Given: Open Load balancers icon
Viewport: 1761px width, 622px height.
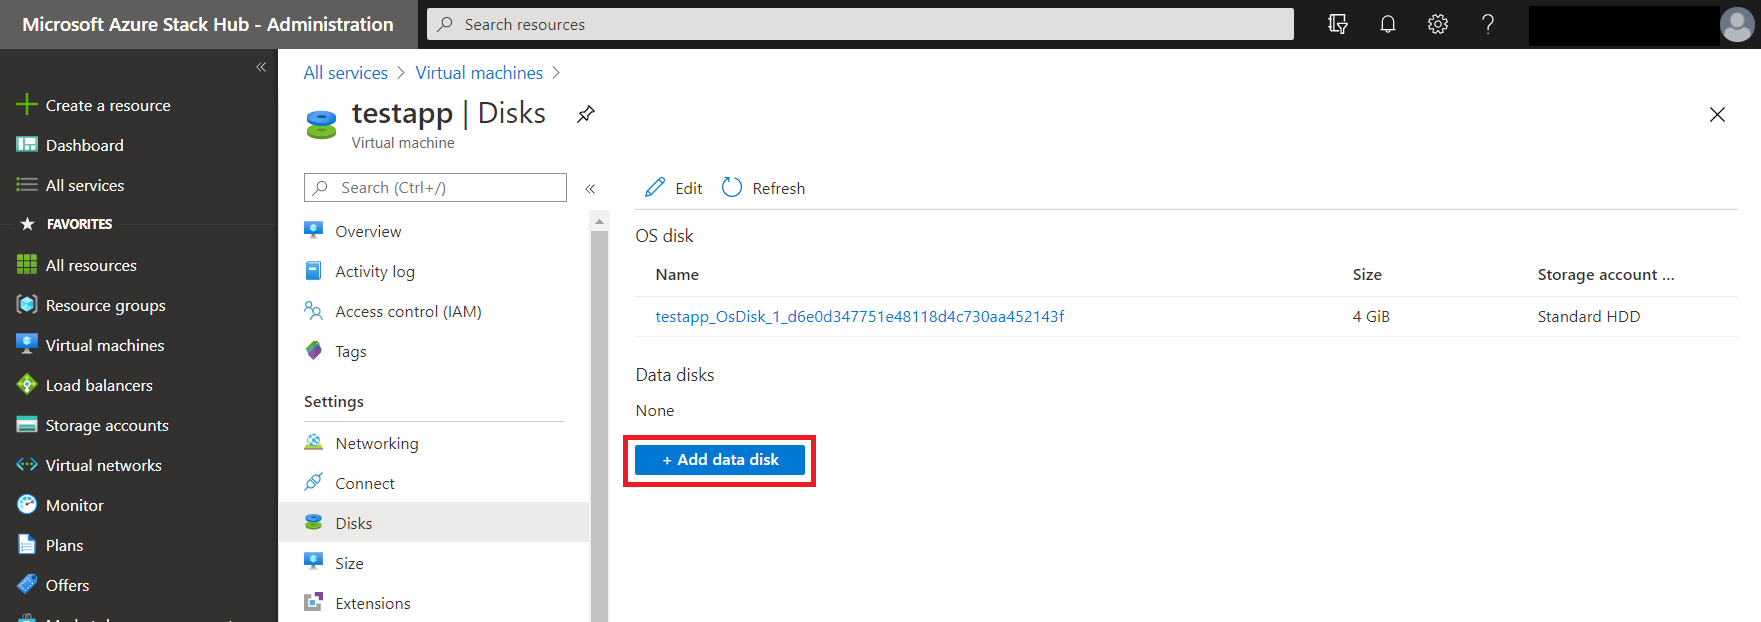Looking at the screenshot, I should pos(27,385).
